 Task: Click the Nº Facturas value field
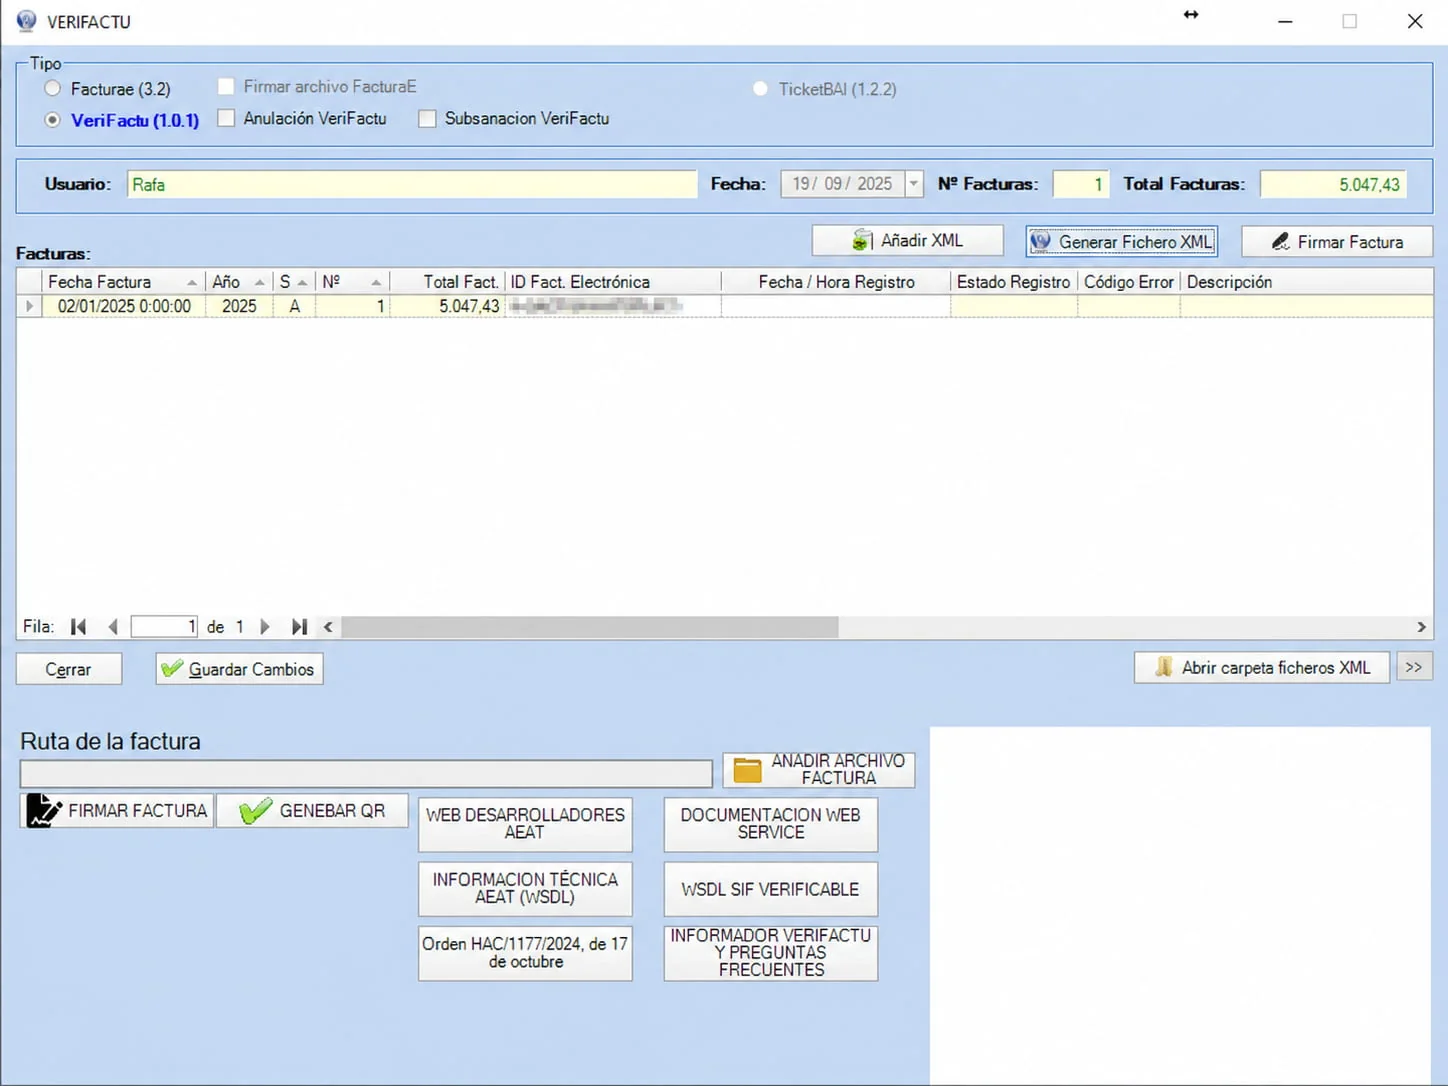pyautogui.click(x=1081, y=184)
